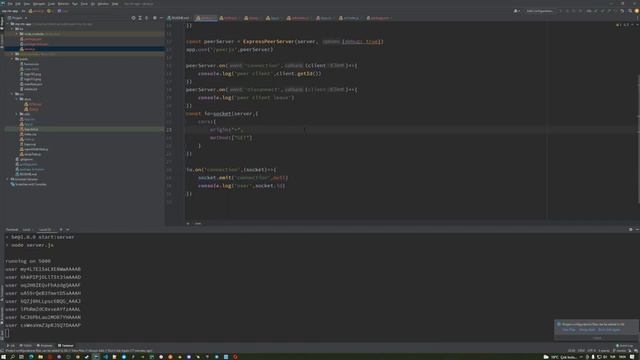Open the TODO tool window button
The width and height of the screenshot is (640, 360).
tap(25, 346)
